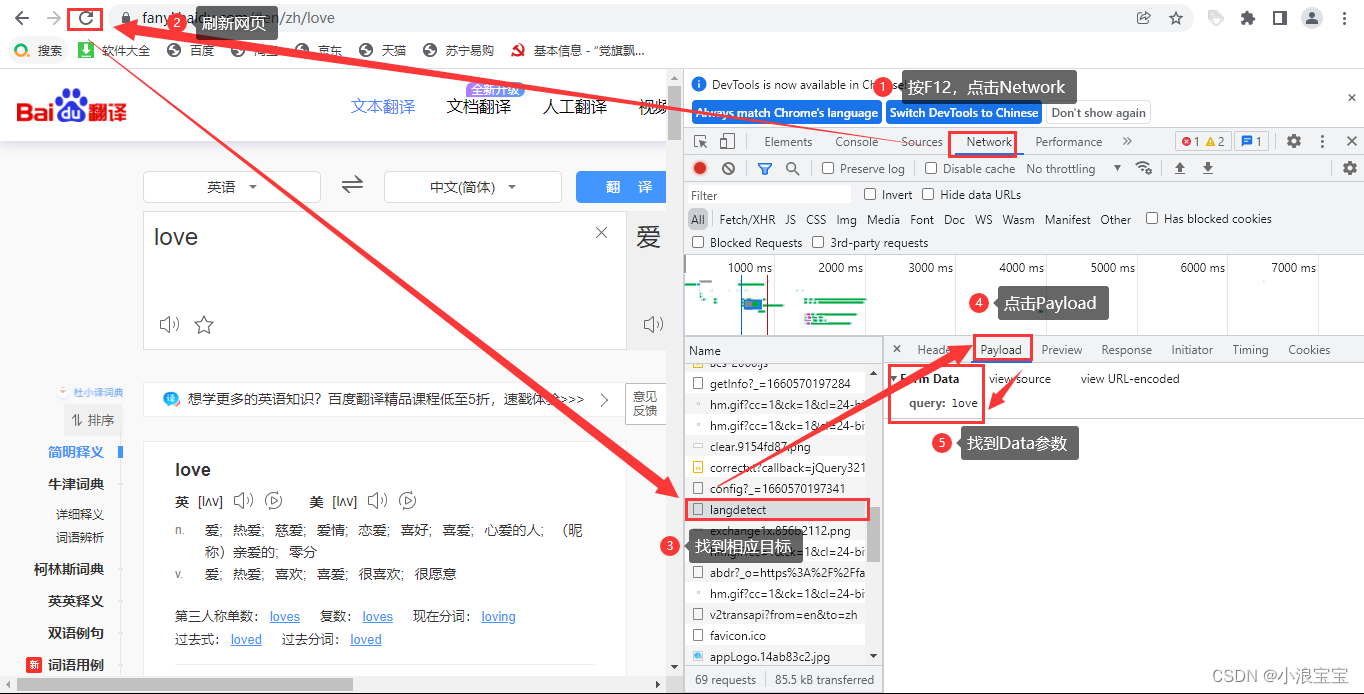
Task: Click the import HAR file upload arrow
Action: click(x=1180, y=169)
